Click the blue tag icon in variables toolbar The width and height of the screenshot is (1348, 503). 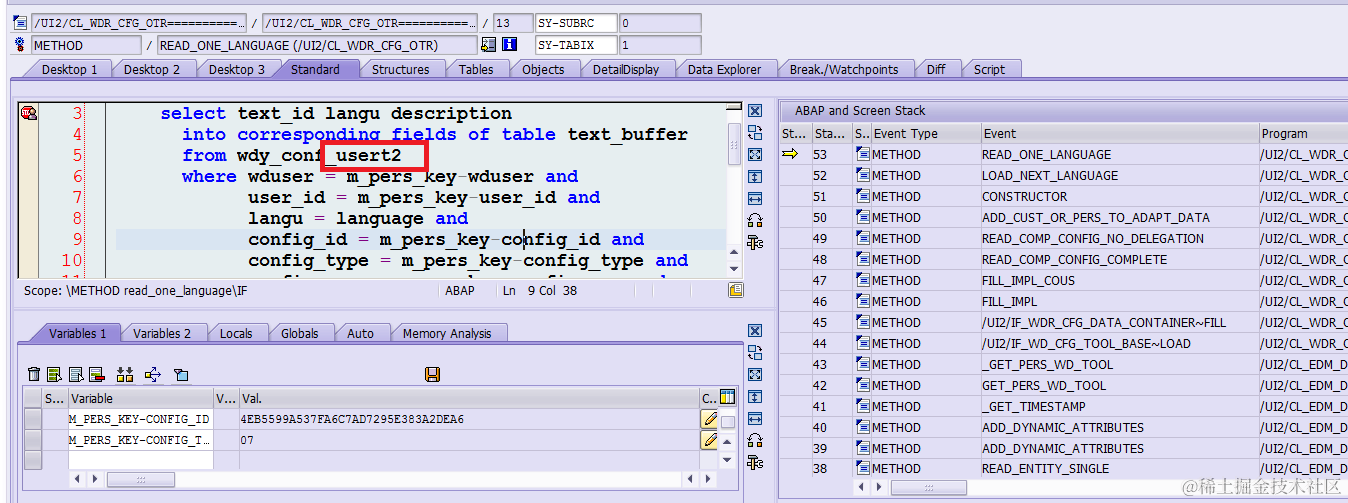(x=181, y=374)
